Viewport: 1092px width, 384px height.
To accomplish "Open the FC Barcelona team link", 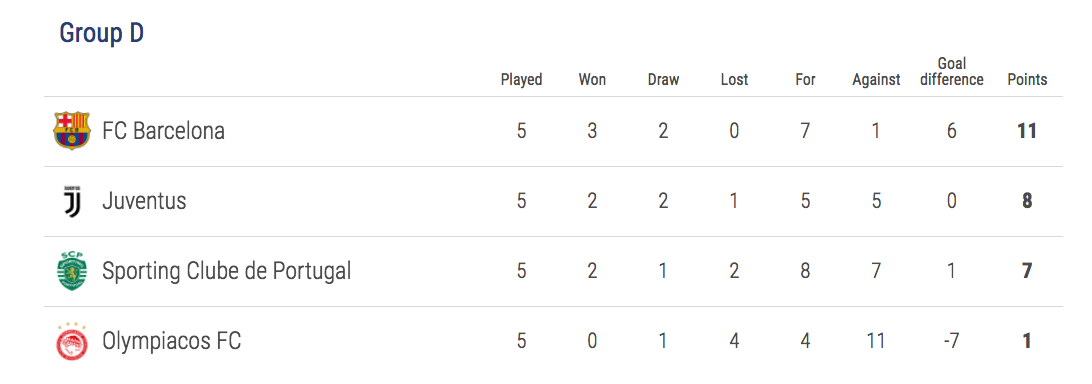I will [x=164, y=131].
